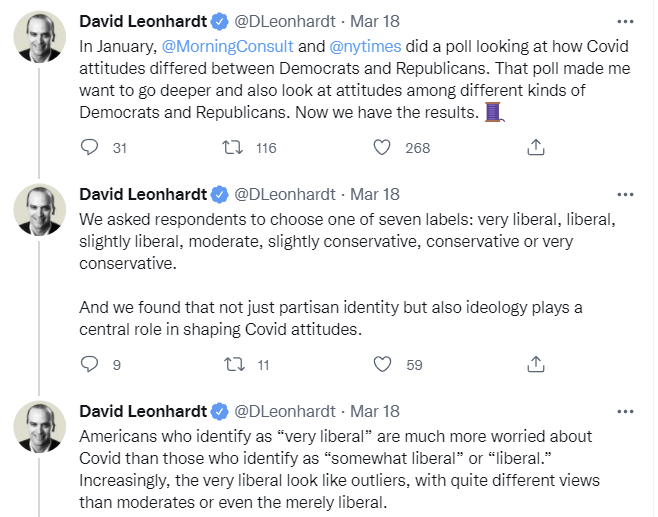Screen dimensions: 658x517
Task: Open more options on the third tweet
Action: point(626,410)
